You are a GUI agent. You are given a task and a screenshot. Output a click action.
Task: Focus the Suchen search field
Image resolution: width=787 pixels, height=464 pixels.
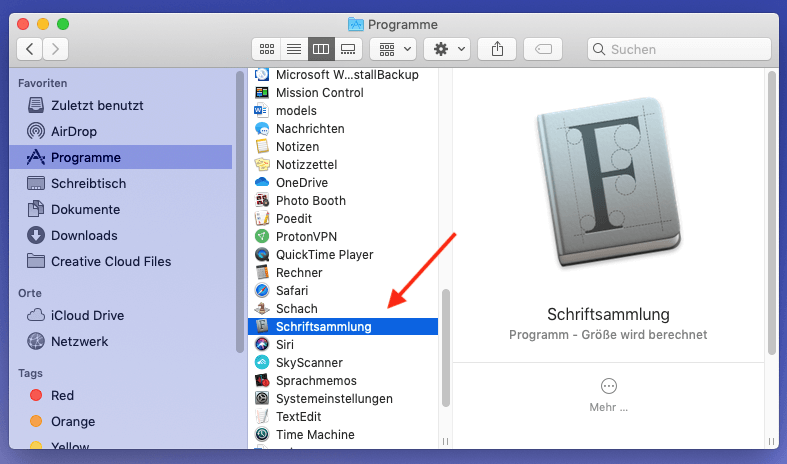679,49
